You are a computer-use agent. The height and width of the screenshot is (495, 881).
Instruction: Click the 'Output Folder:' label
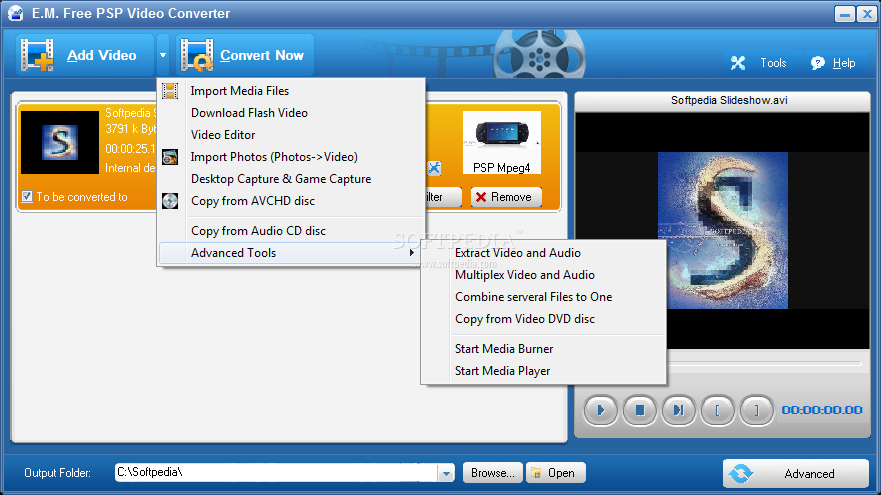tap(57, 473)
